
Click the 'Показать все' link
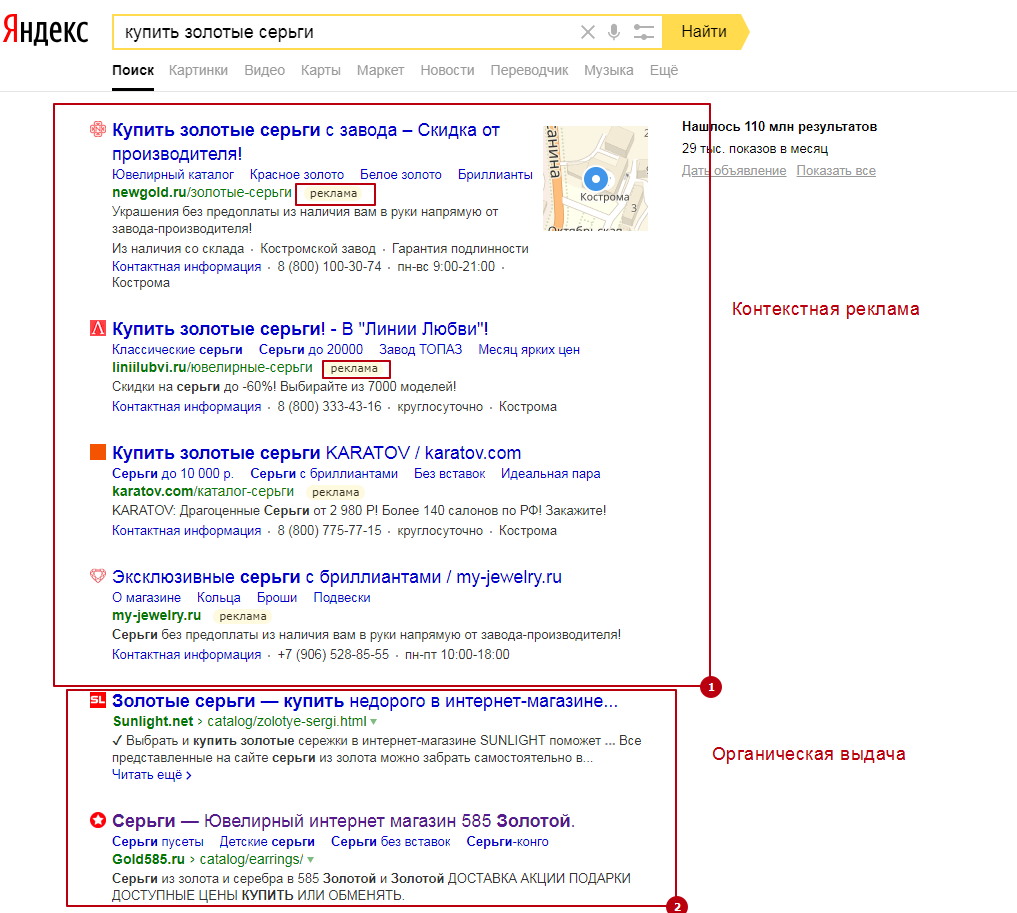pyautogui.click(x=836, y=171)
